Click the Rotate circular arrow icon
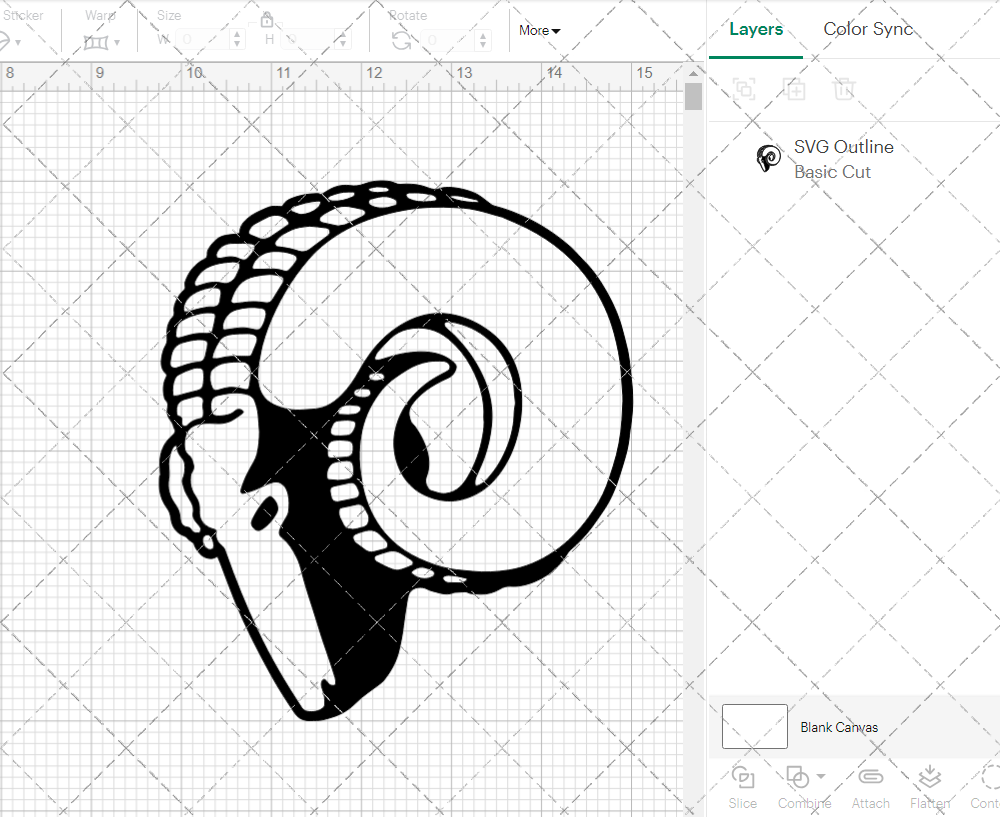This screenshot has width=1000, height=817. coord(402,41)
